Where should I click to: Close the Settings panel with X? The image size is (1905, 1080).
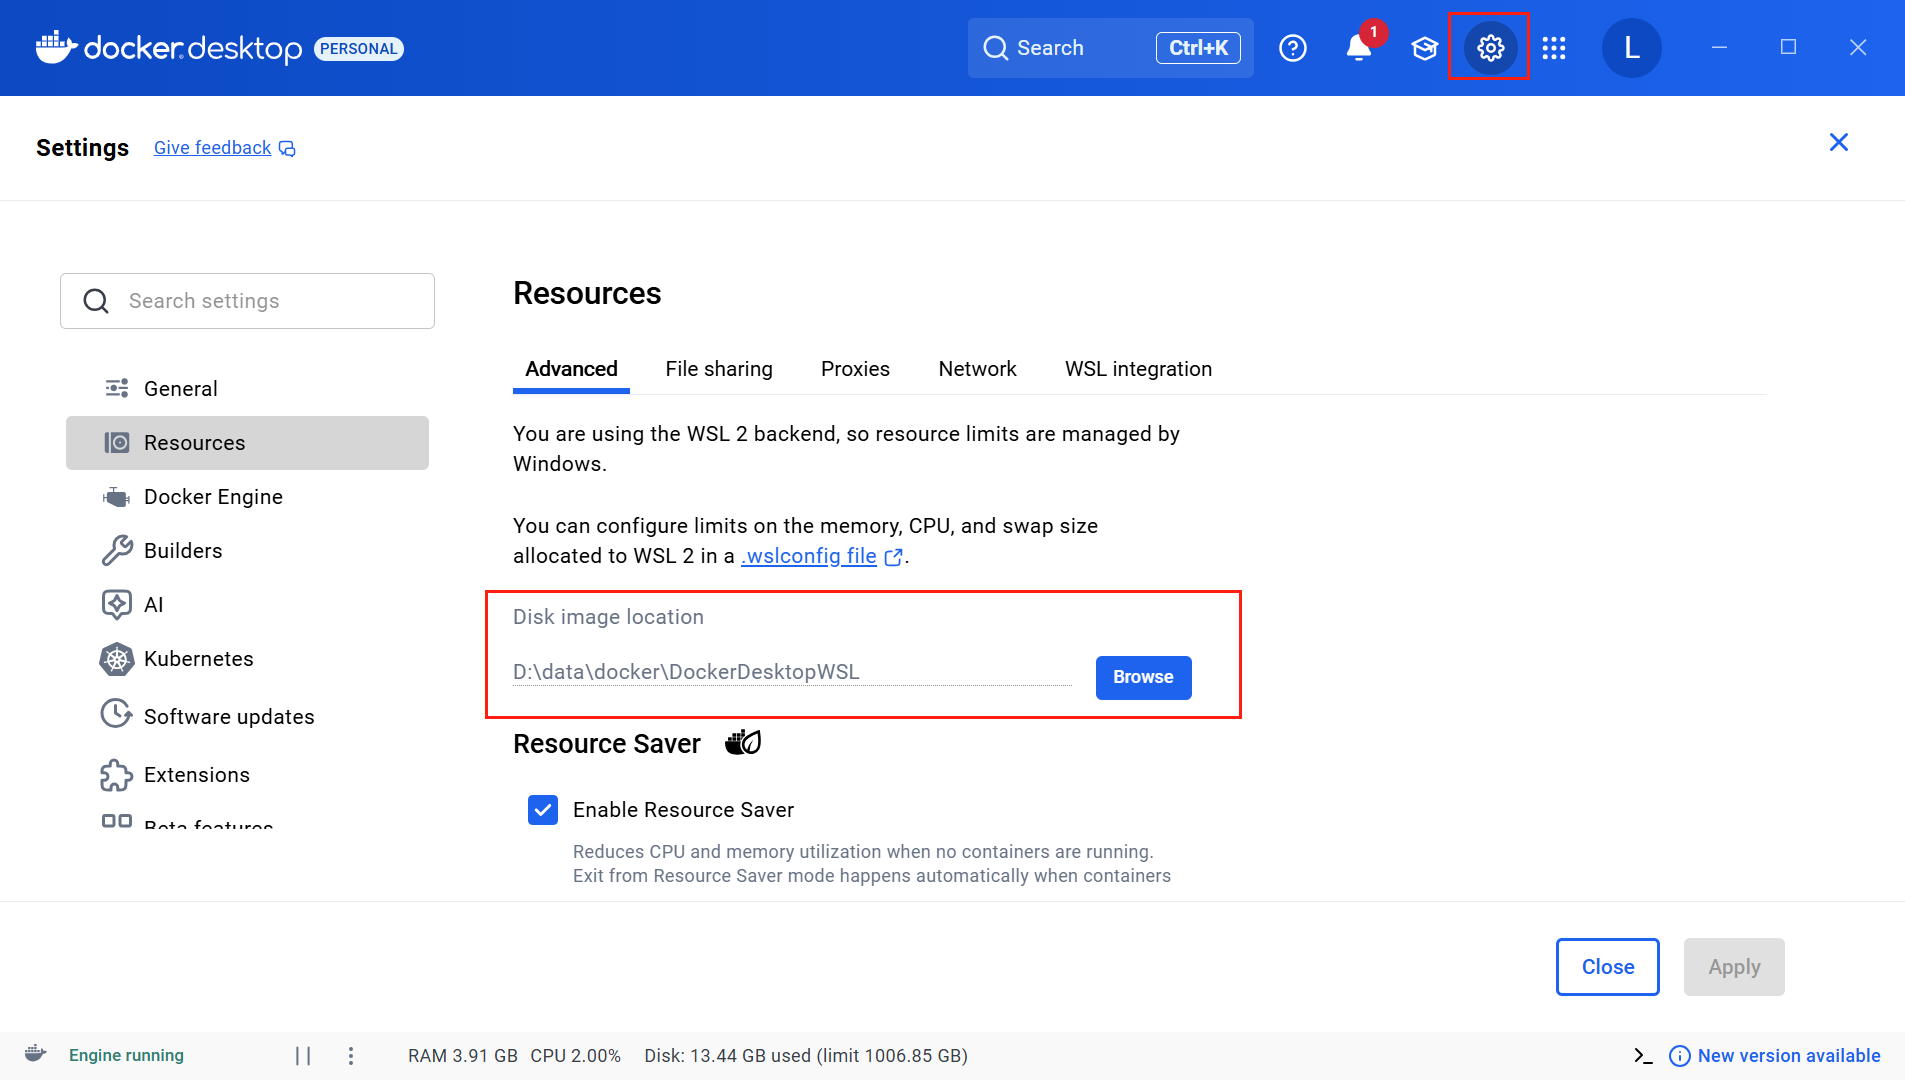(1838, 142)
